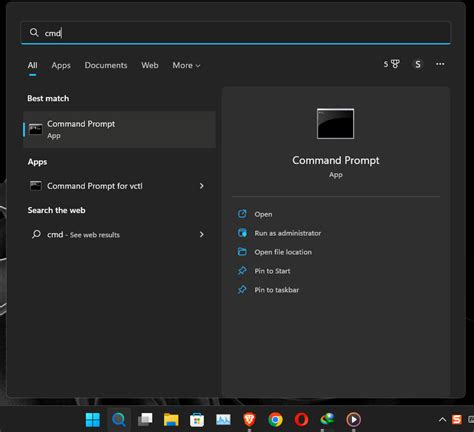Click the rewards trophy icon
This screenshot has height=432, width=474.
[x=391, y=64]
